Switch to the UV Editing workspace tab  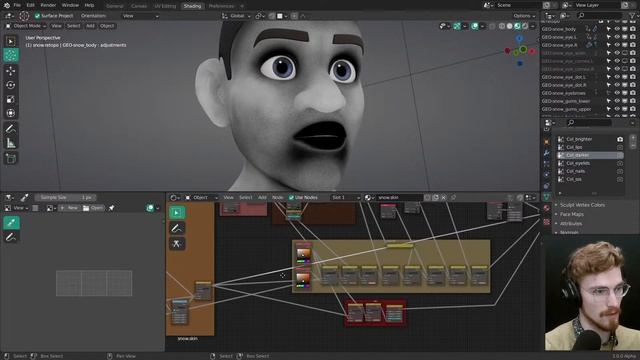click(165, 6)
